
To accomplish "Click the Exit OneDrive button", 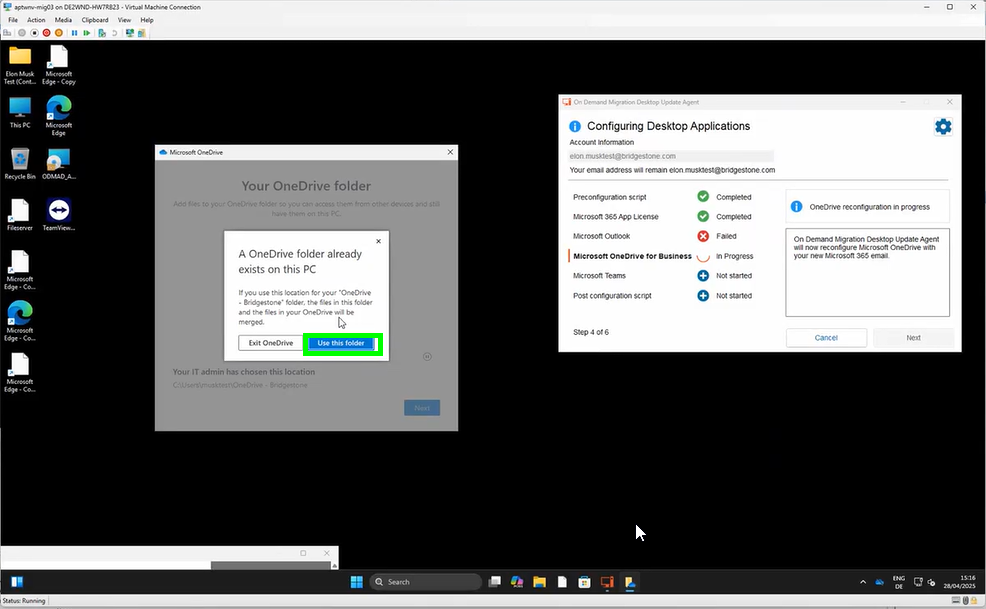I will [270, 343].
